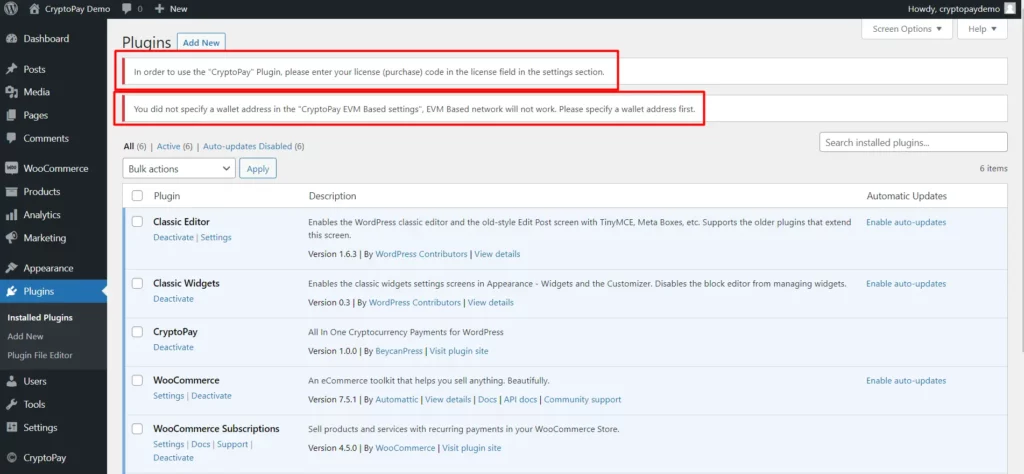Filter by Active plugins
The image size is (1024, 474).
168,146
